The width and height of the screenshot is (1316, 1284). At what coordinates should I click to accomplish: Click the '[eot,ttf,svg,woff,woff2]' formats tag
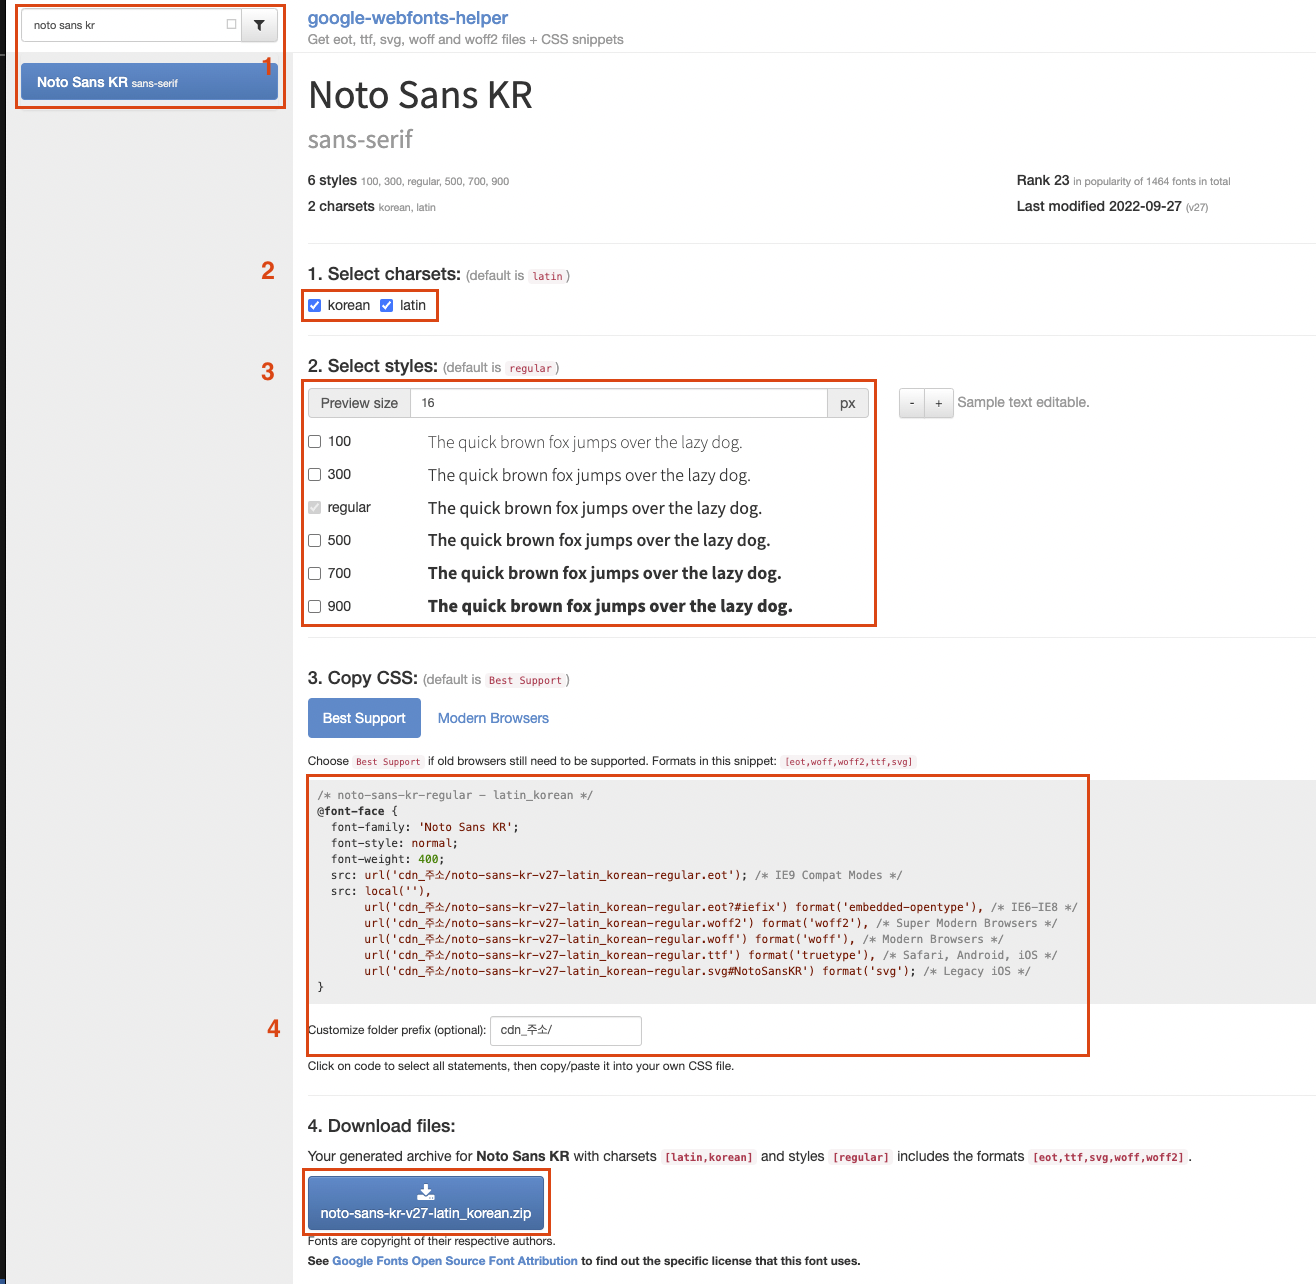(1110, 1157)
